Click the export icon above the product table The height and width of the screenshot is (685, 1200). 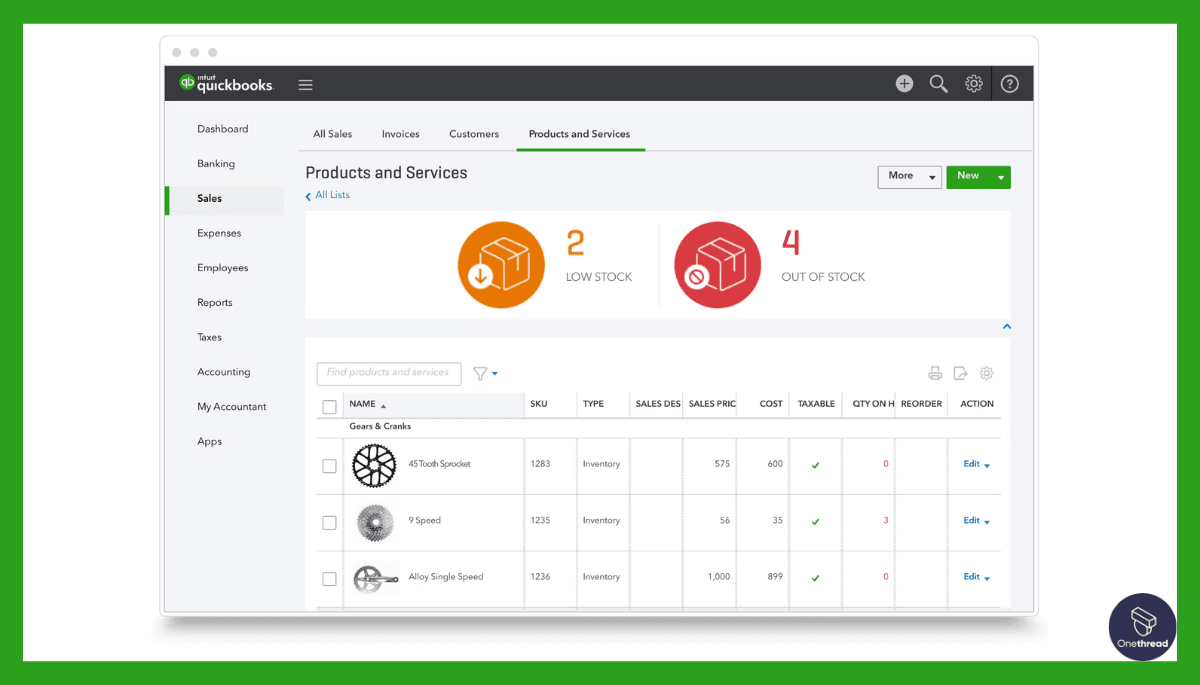(960, 372)
